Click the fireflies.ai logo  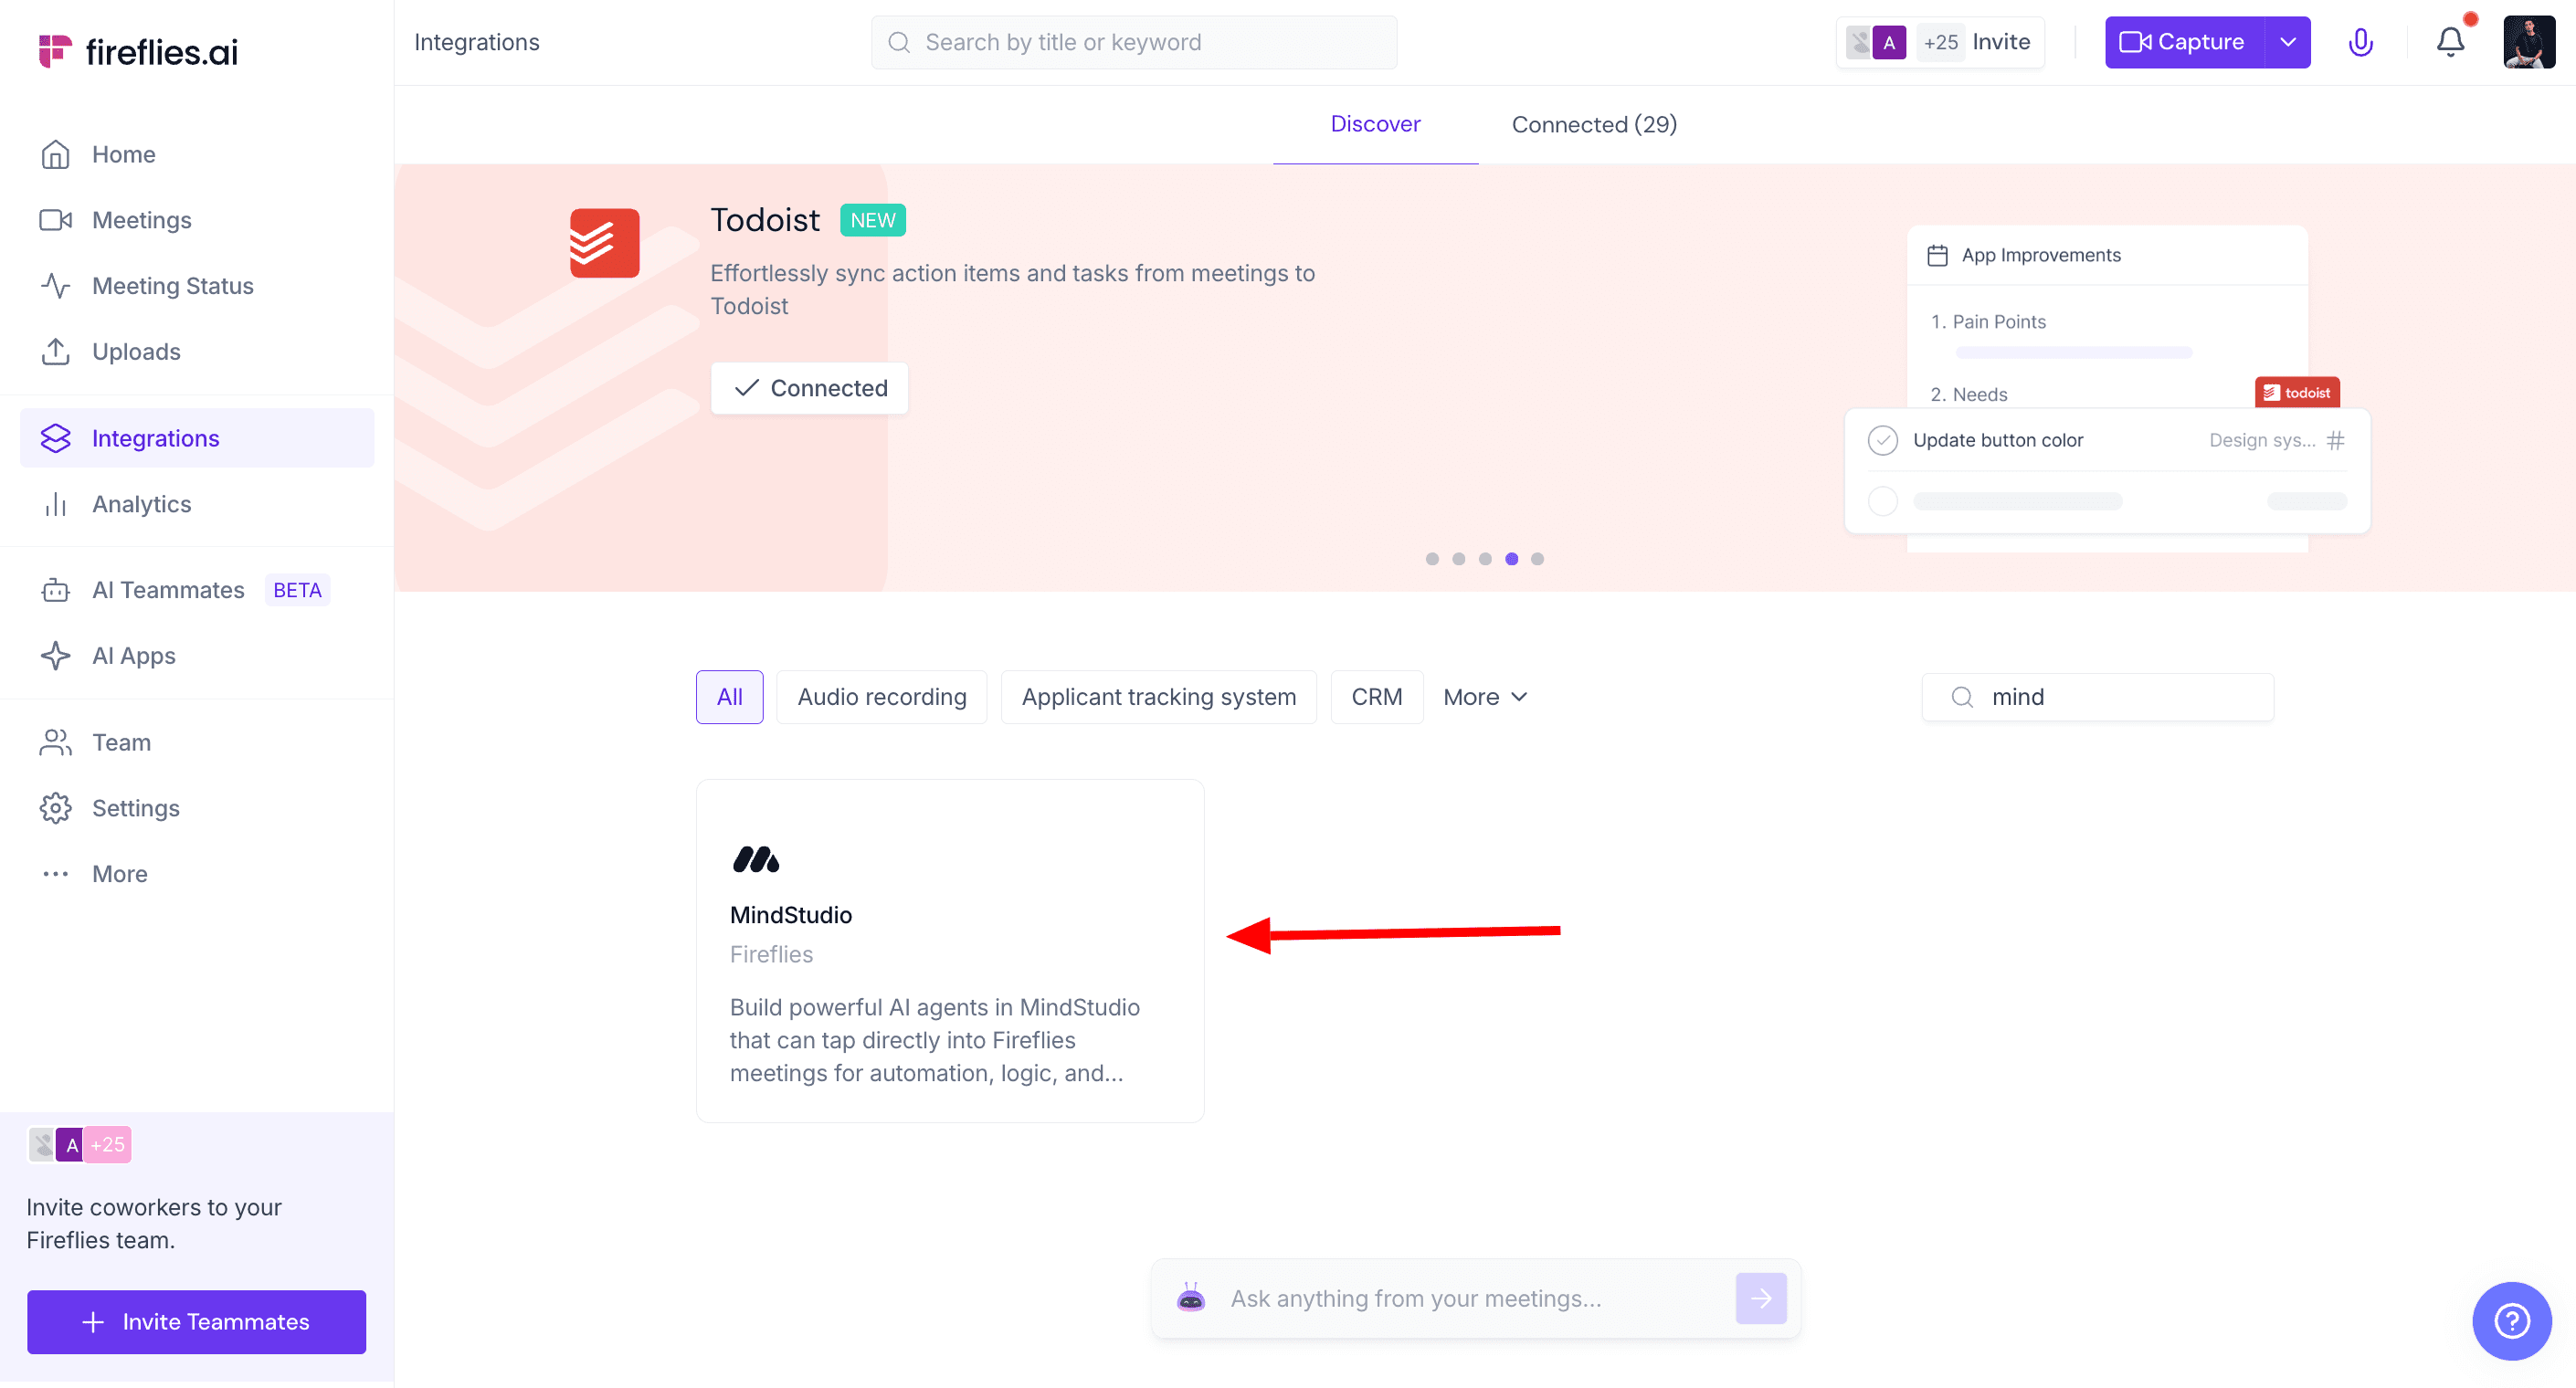pyautogui.click(x=138, y=51)
